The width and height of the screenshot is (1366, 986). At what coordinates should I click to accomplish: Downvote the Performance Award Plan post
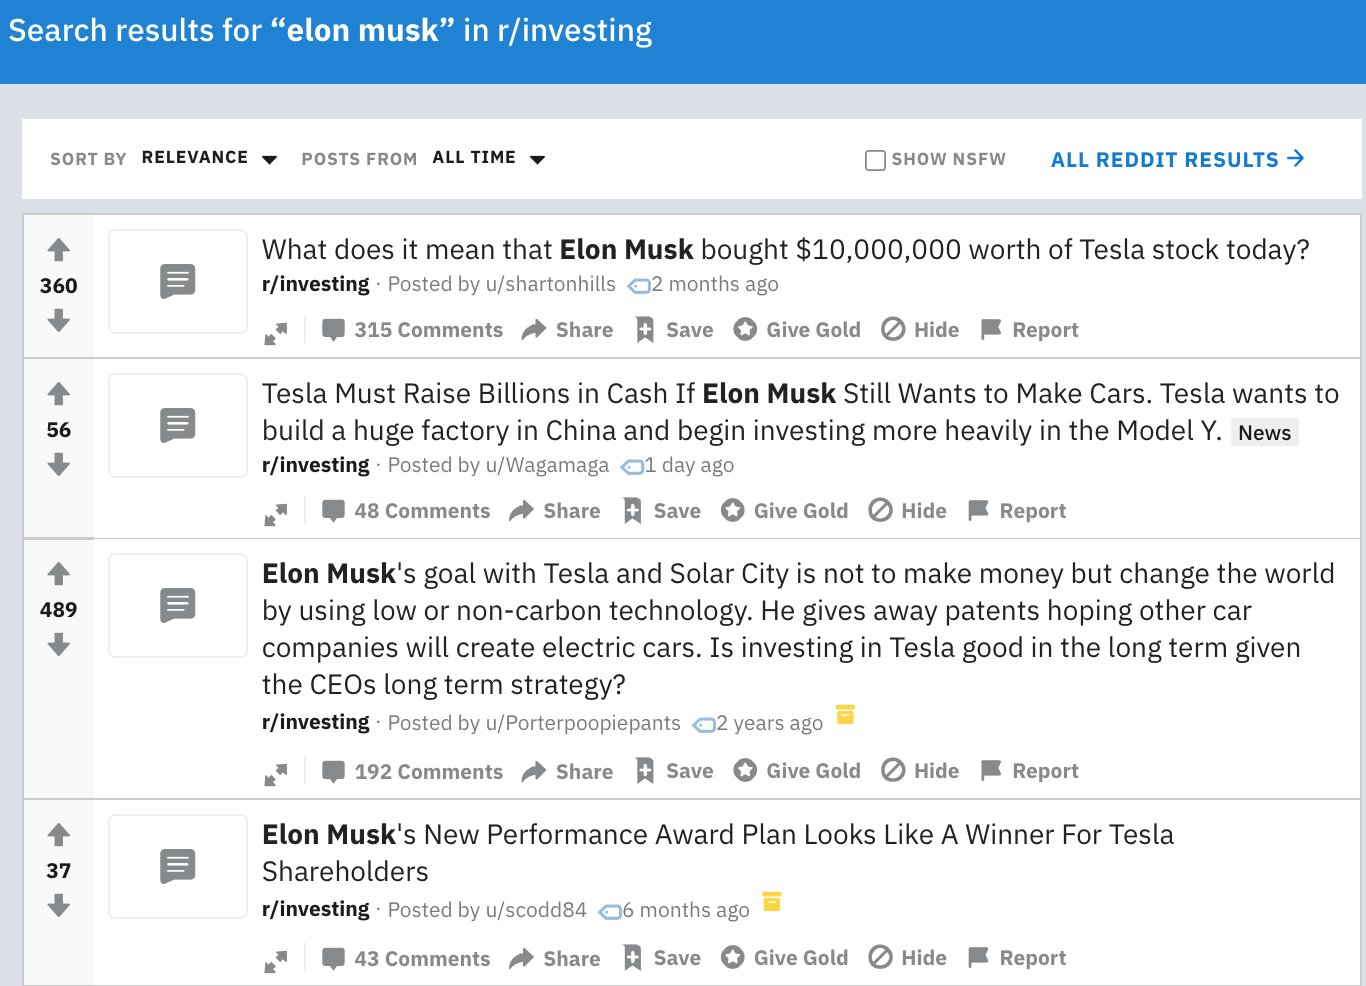59,906
